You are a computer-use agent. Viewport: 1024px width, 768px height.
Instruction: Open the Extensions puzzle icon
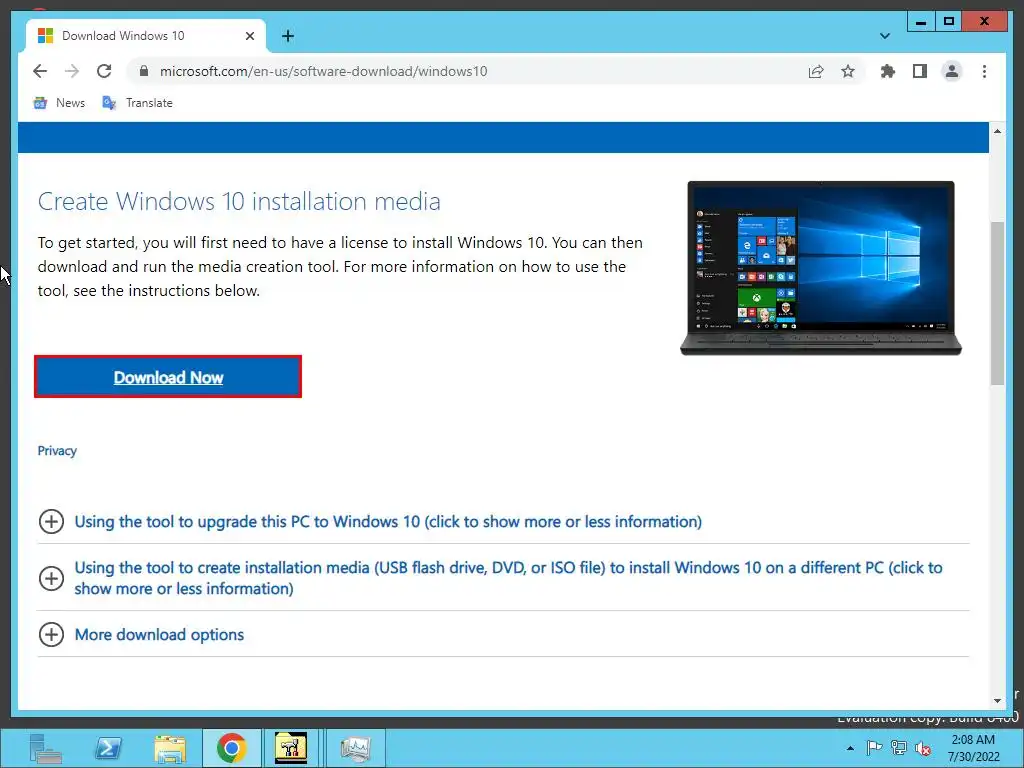[x=888, y=71]
